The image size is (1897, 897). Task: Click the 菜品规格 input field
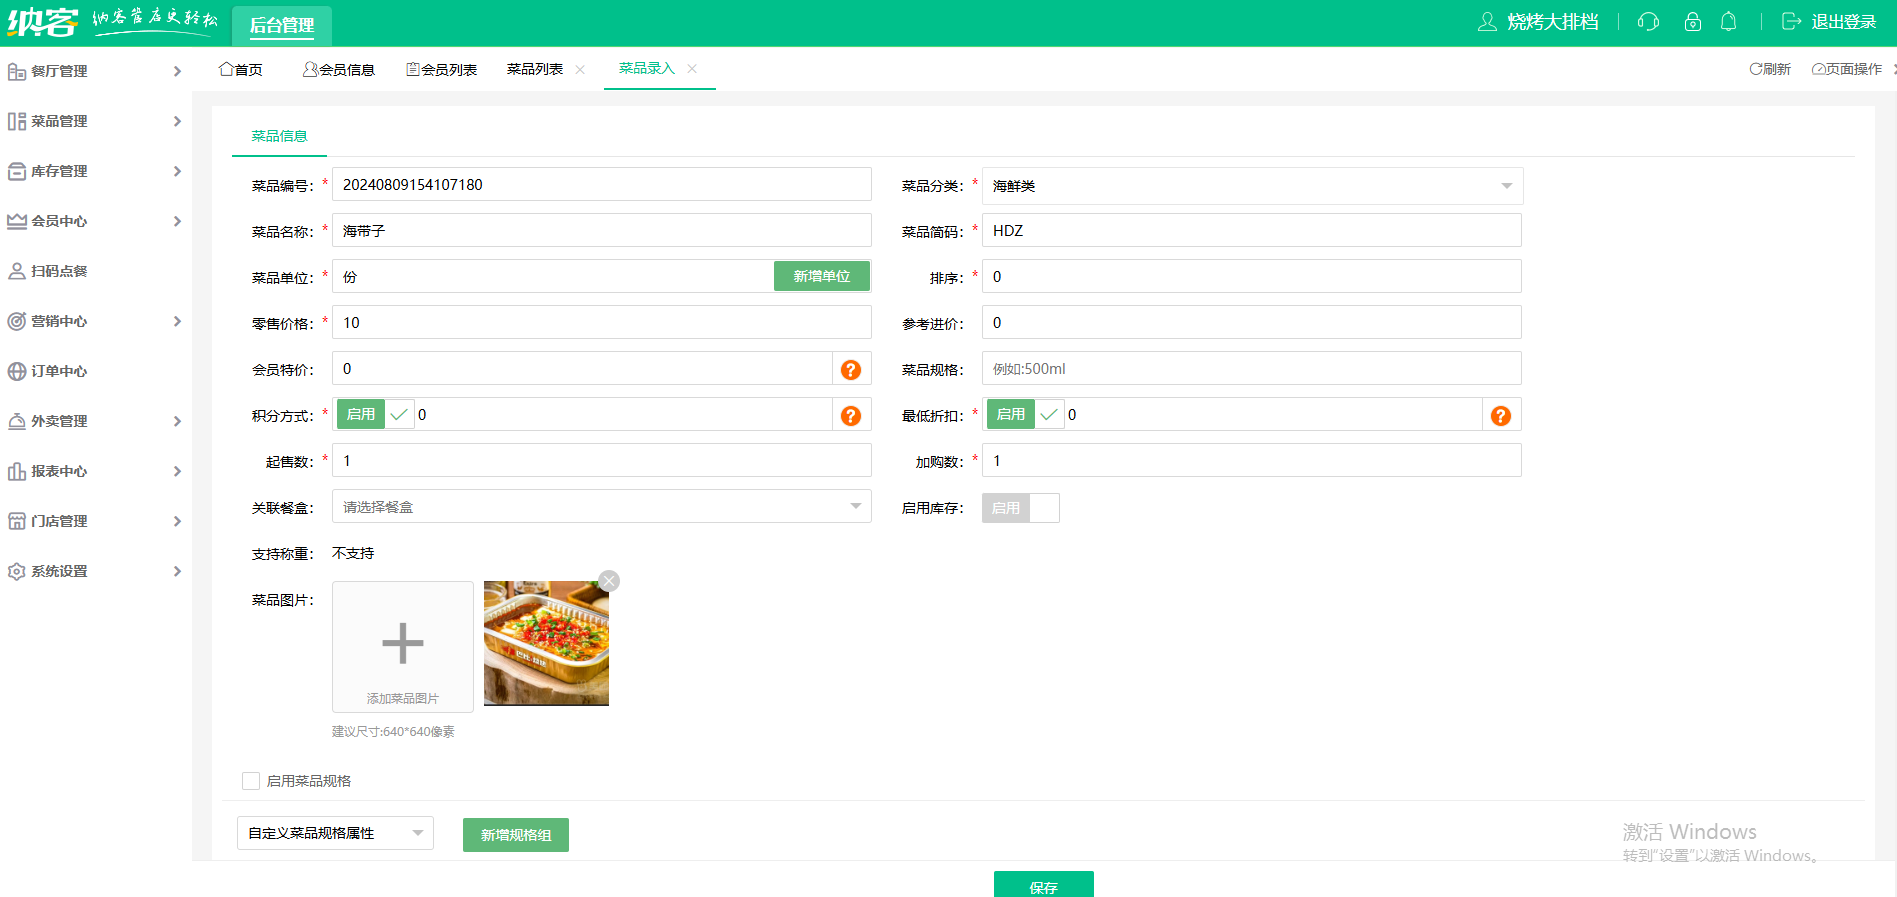1252,368
